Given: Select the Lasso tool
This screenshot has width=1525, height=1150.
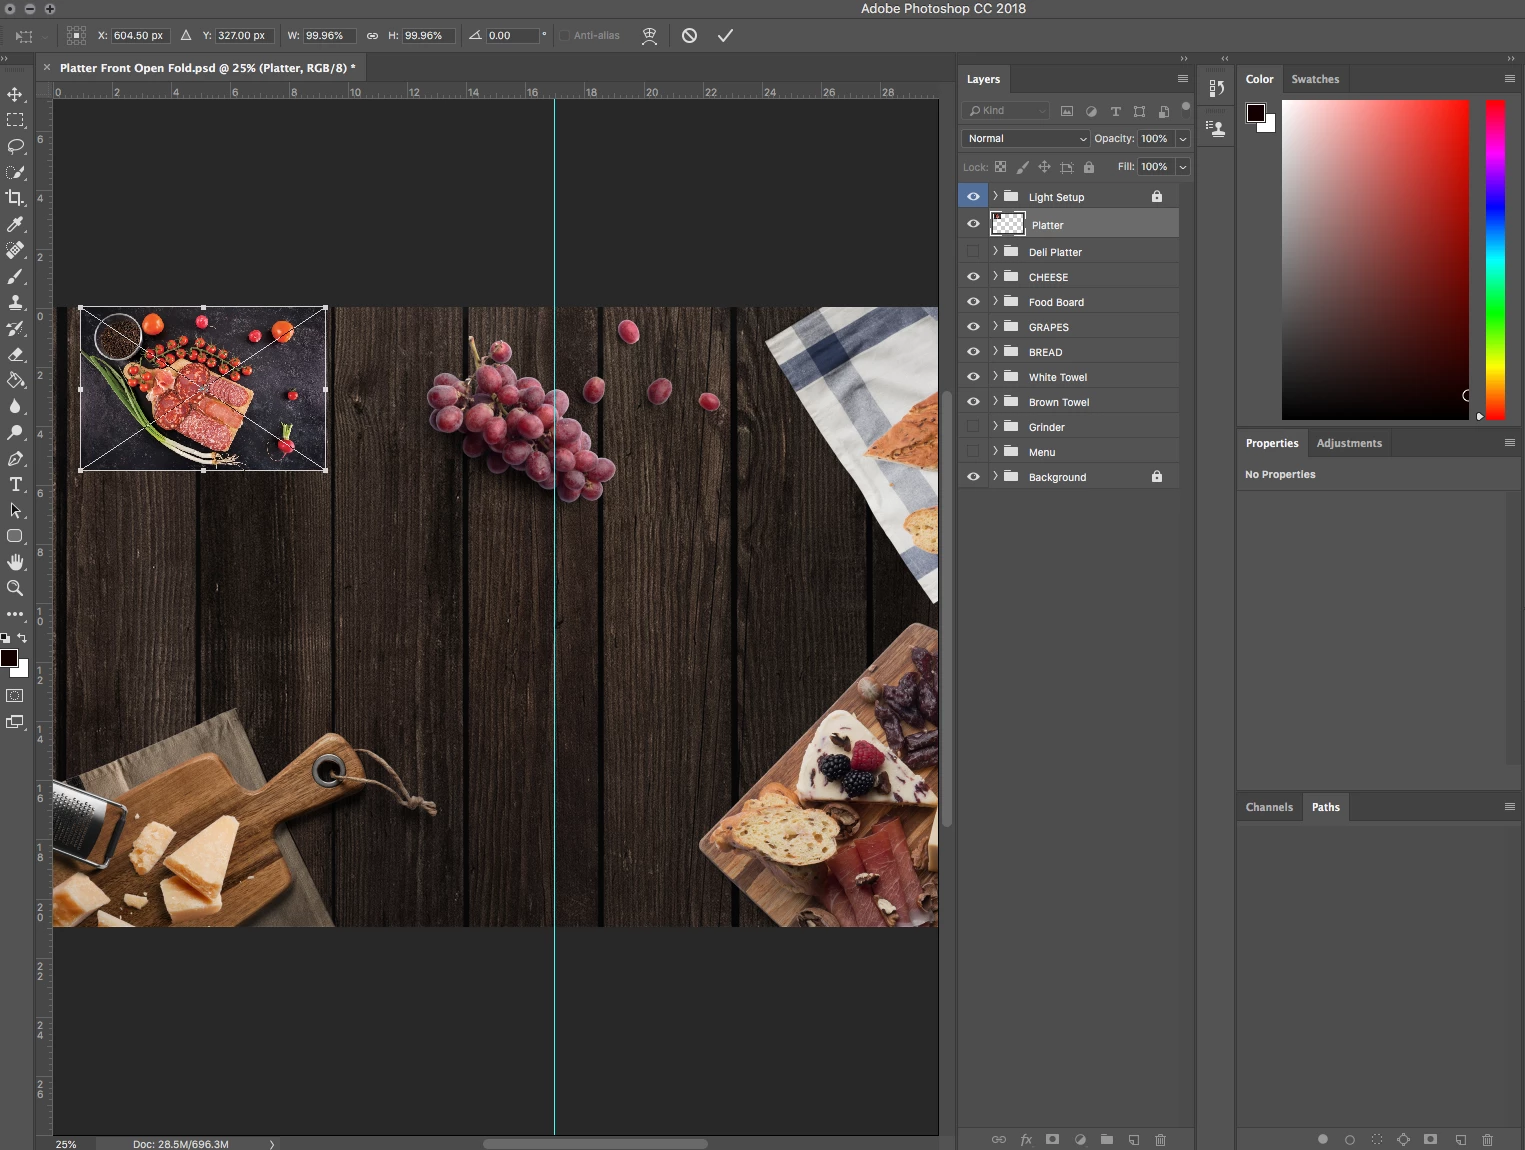Looking at the screenshot, I should click(15, 146).
